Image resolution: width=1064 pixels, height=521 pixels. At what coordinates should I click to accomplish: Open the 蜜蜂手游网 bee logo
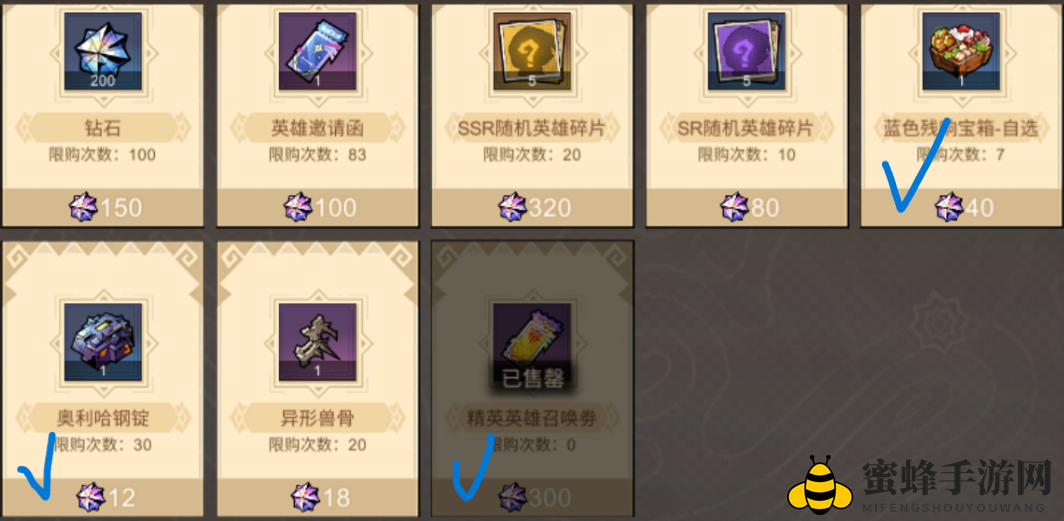pyautogui.click(x=819, y=486)
